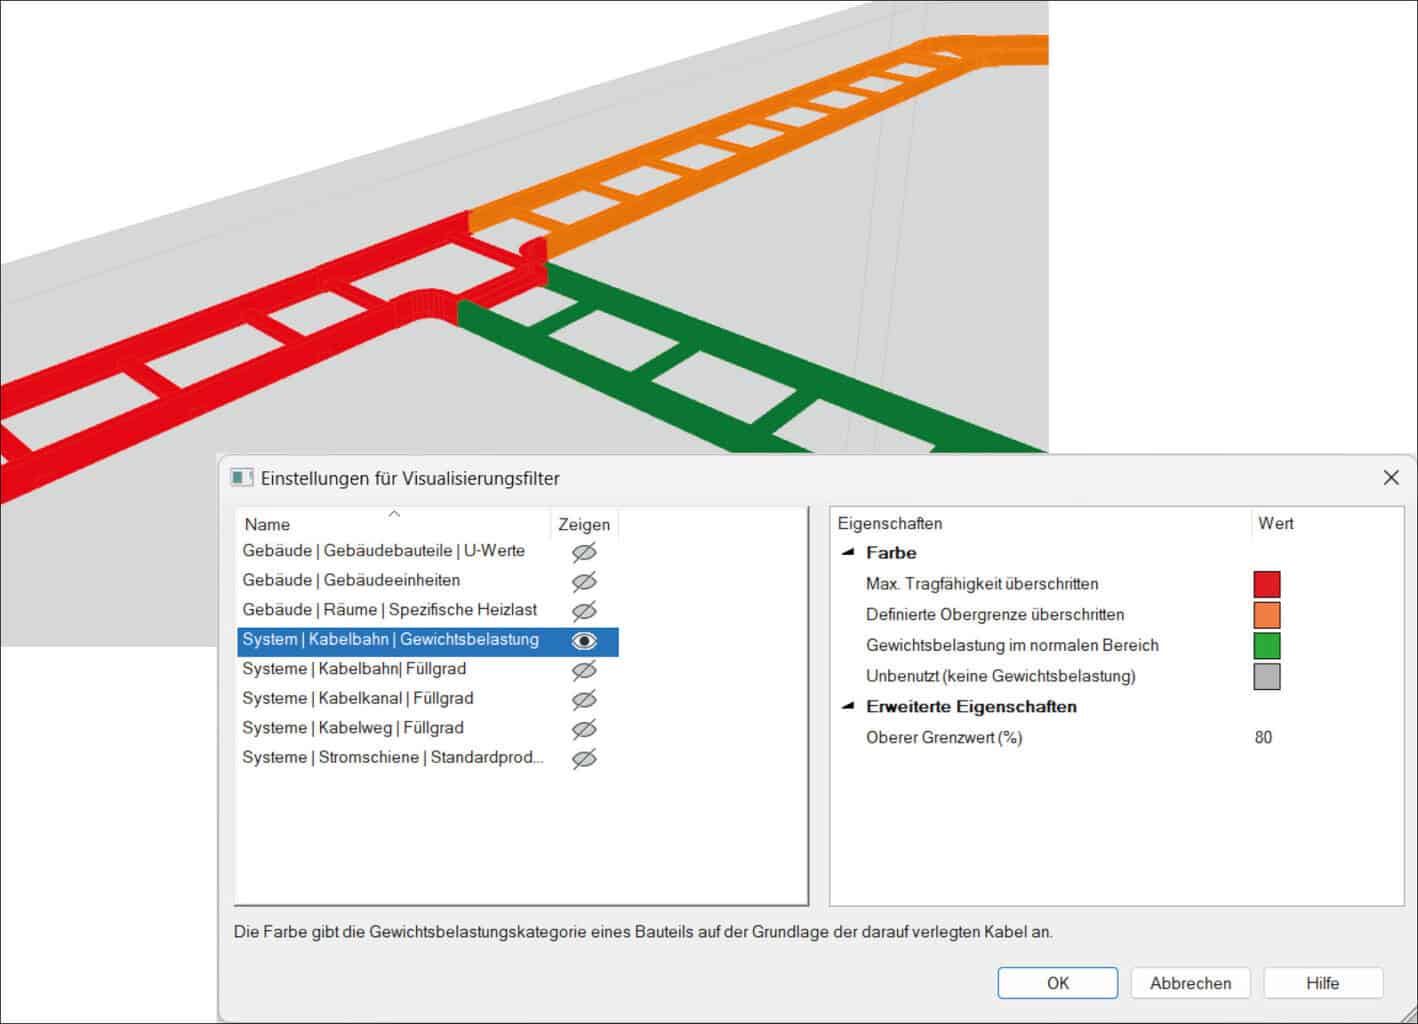Open Hilfe for the filter dialog

click(1322, 983)
